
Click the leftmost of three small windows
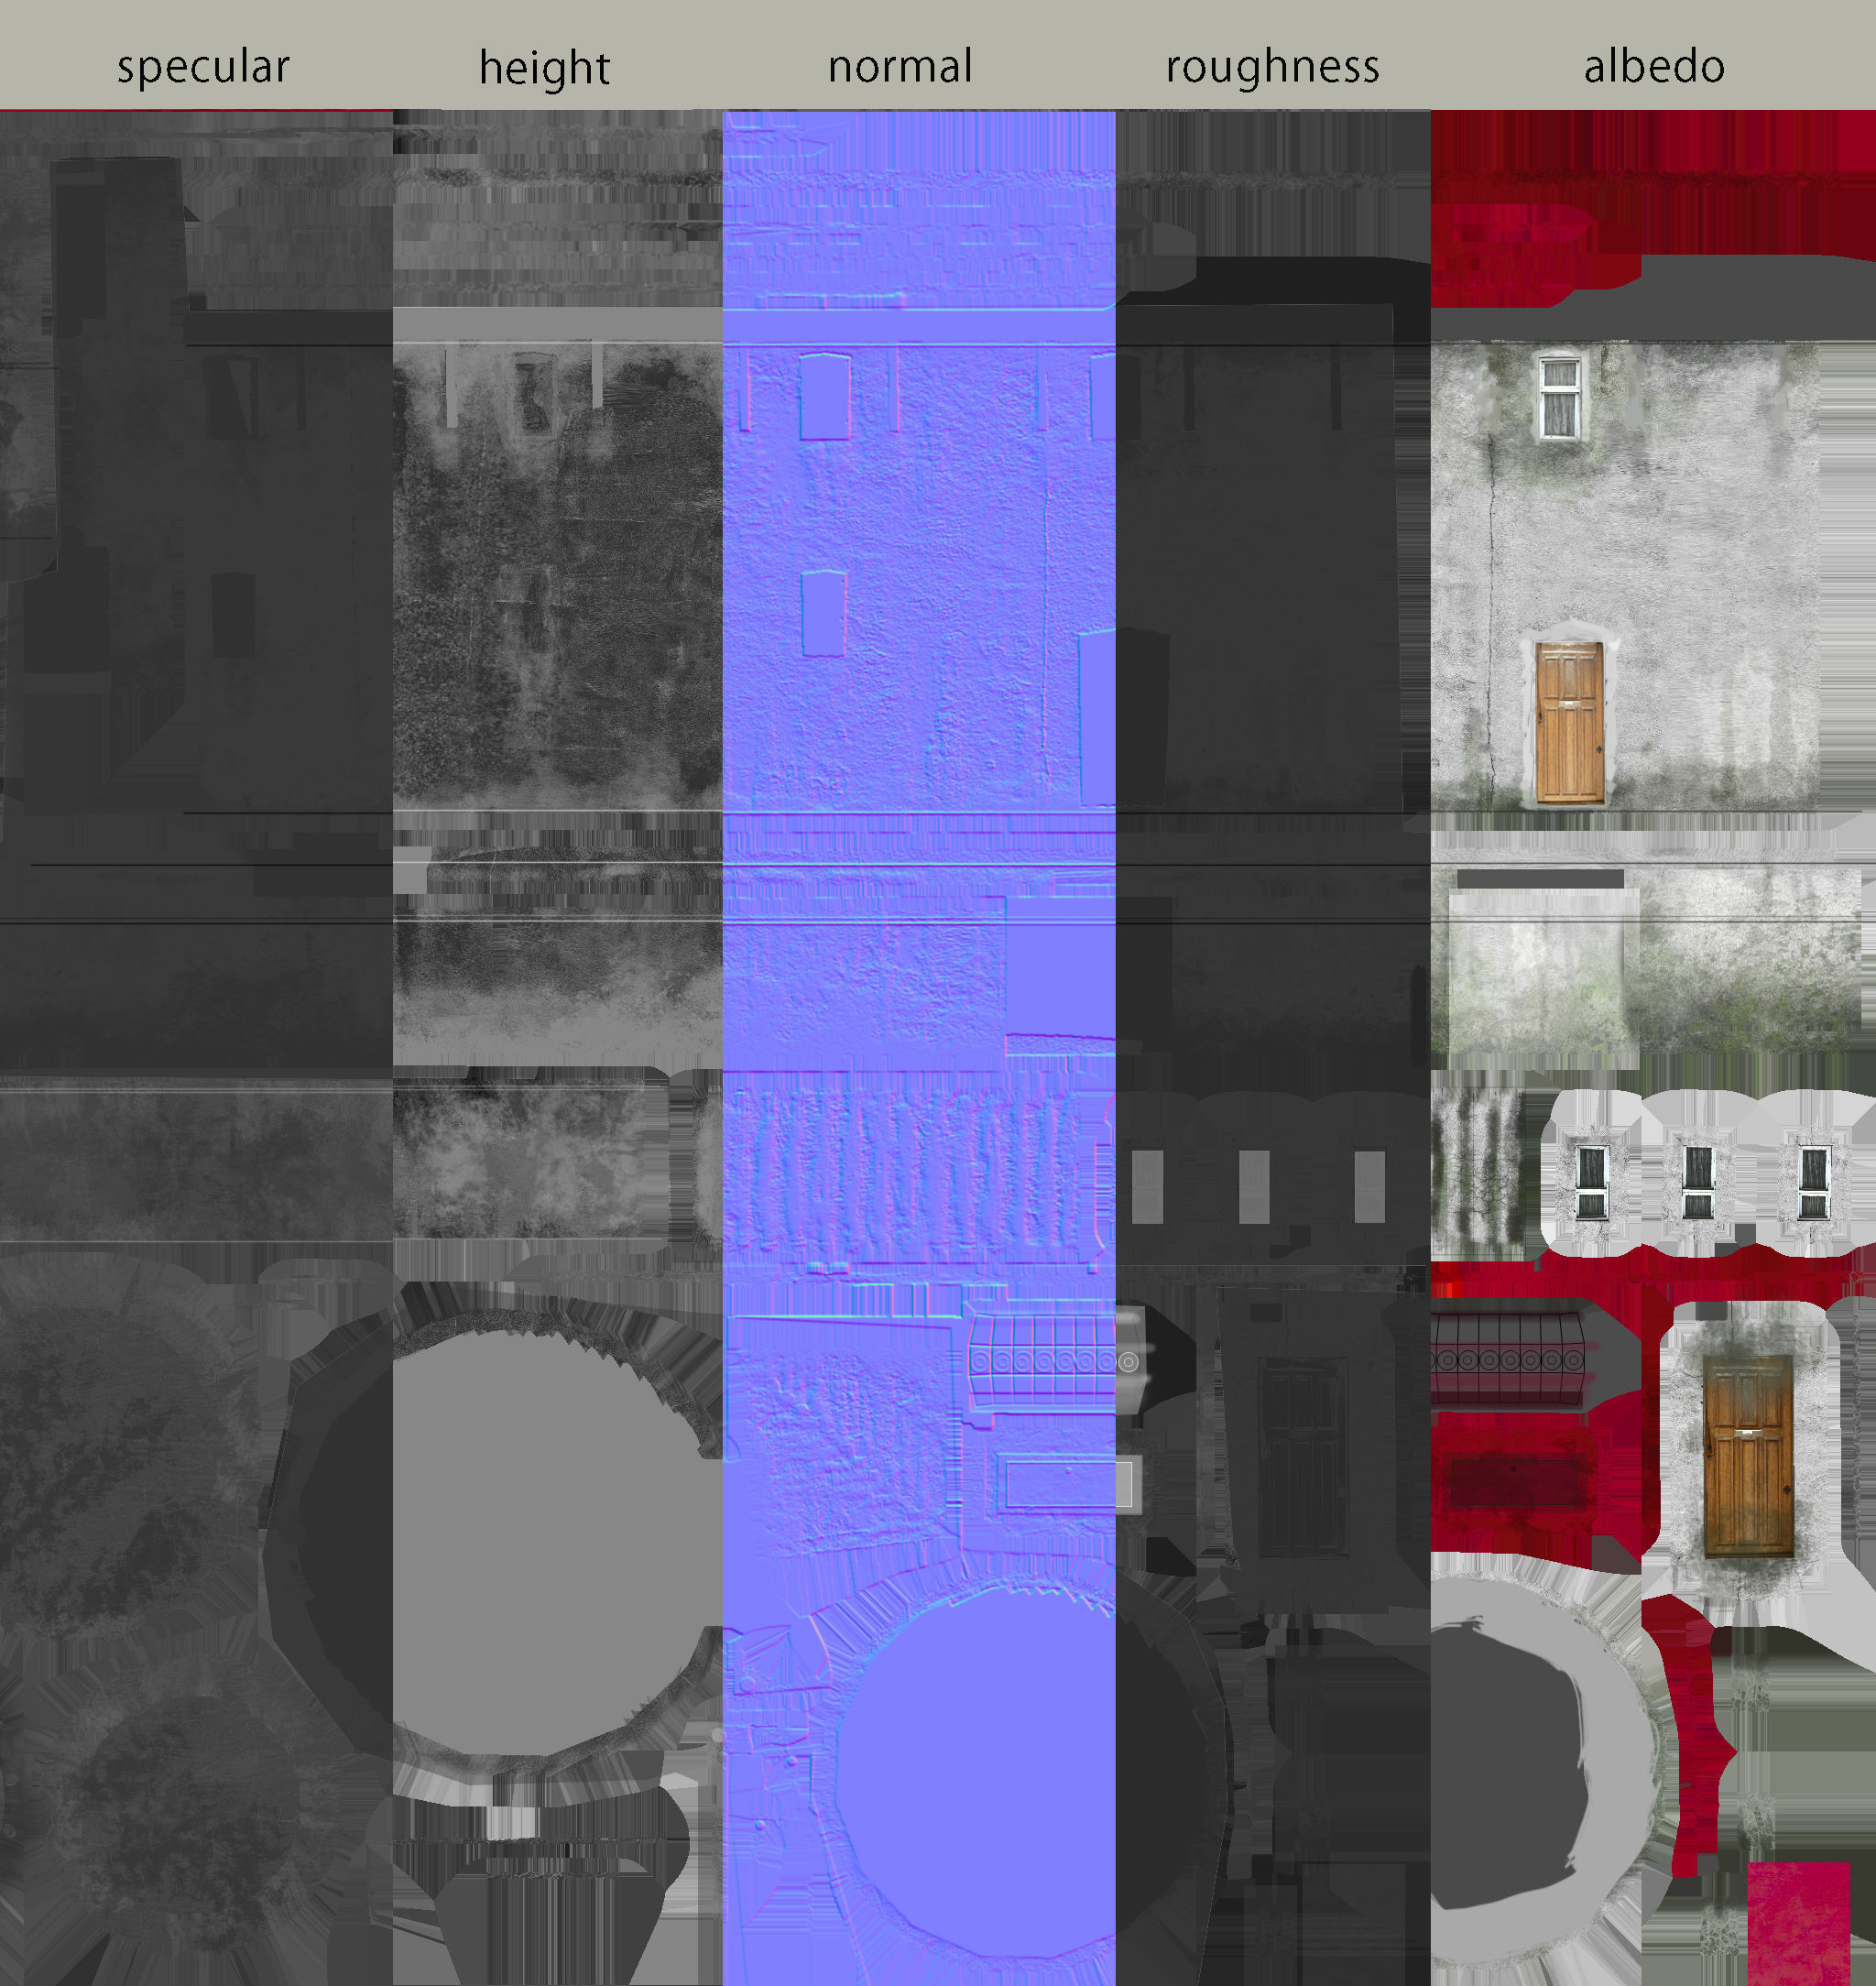pos(1591,1182)
